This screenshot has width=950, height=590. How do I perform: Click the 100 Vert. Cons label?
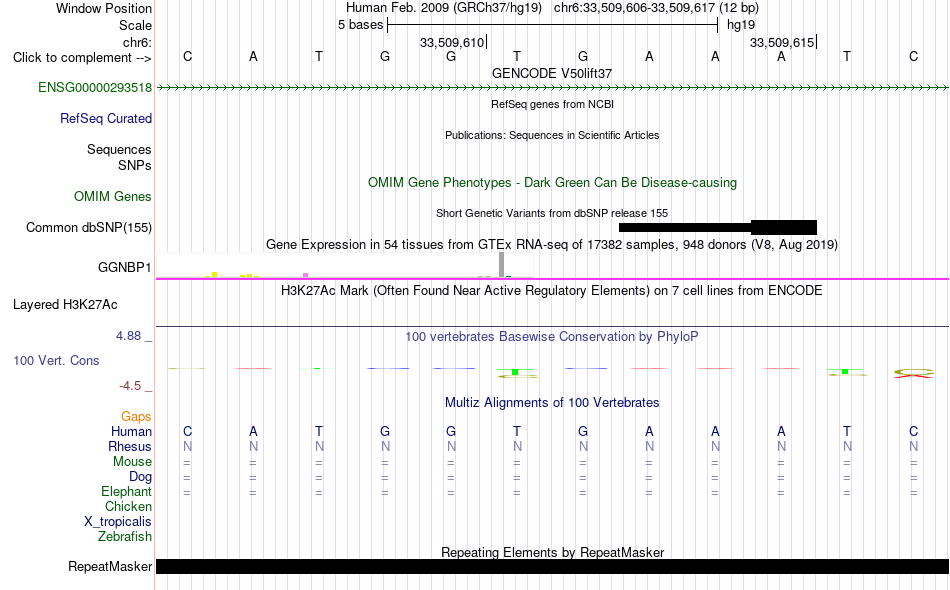(x=56, y=360)
